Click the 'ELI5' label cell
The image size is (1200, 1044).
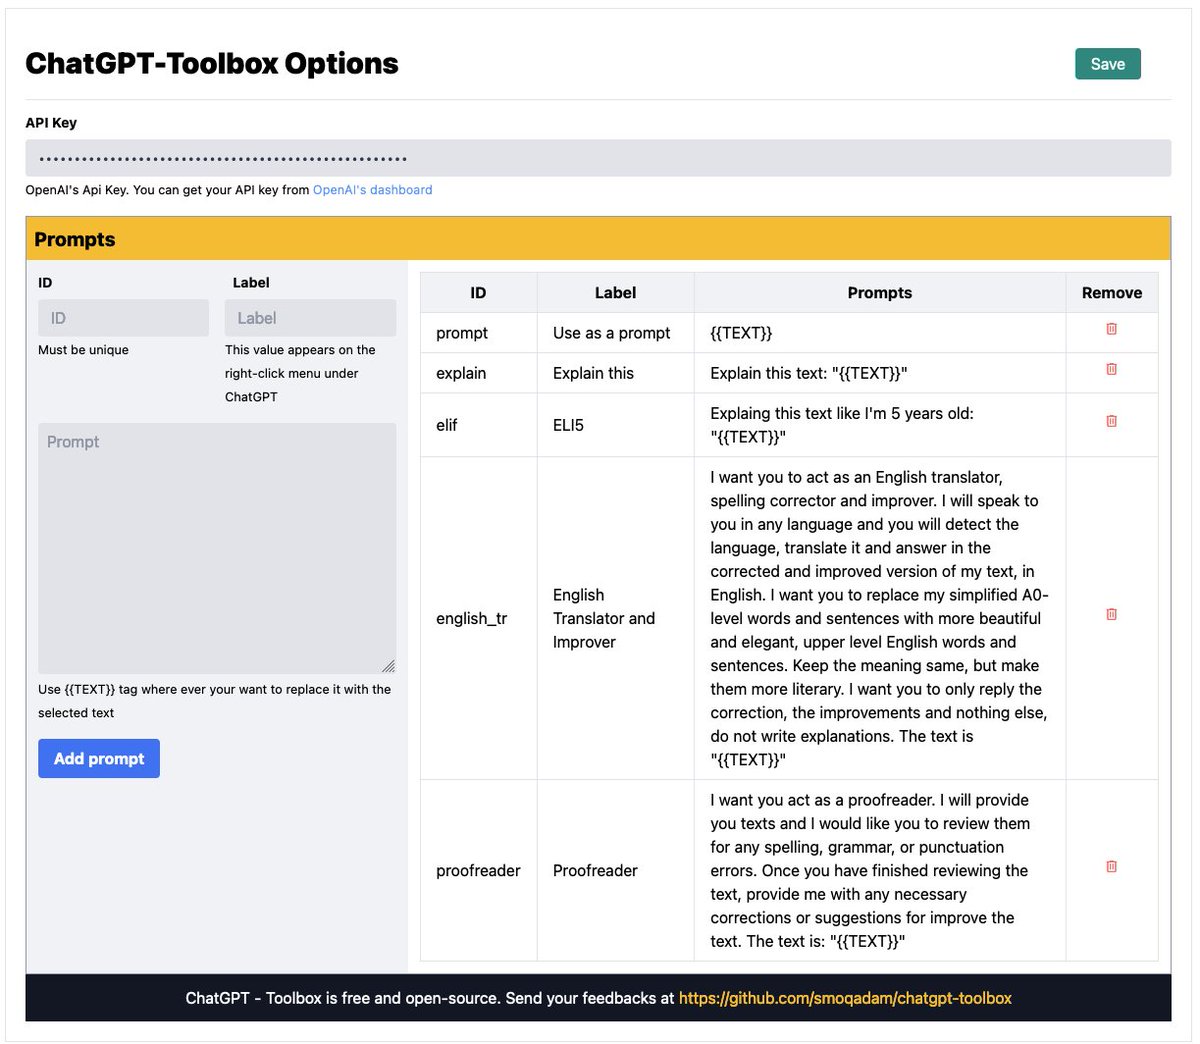tap(615, 425)
